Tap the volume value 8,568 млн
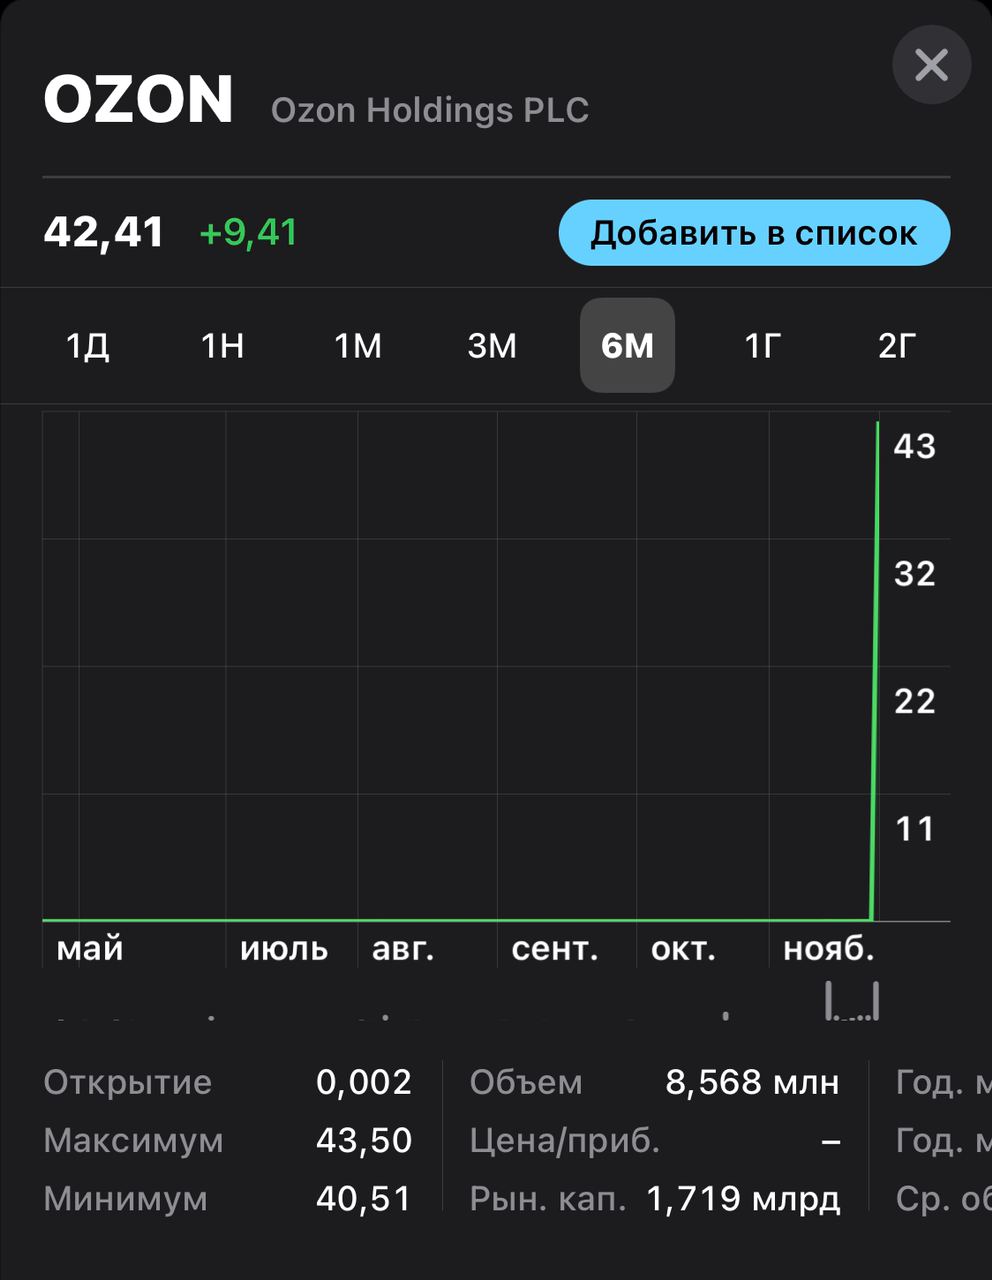The image size is (992, 1280). click(752, 1082)
